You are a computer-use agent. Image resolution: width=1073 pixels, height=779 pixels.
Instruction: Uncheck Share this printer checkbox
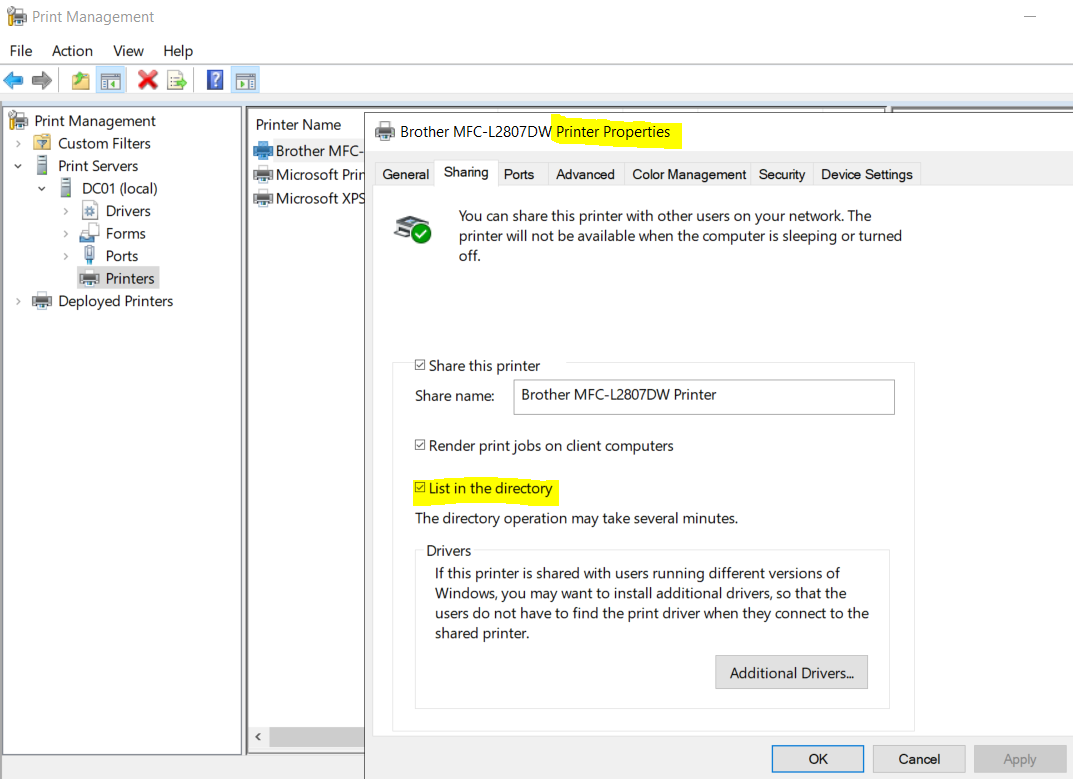(x=420, y=365)
